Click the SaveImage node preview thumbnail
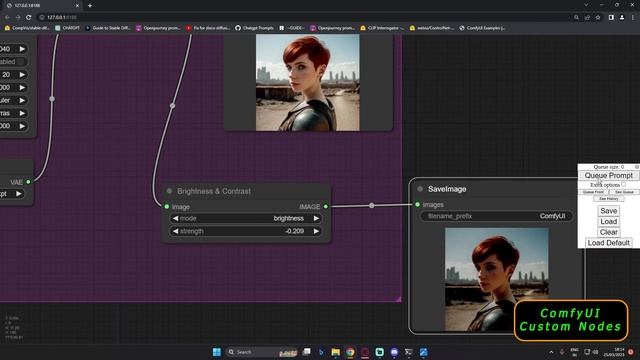Screen dimensions: 640x360 coord(497,279)
